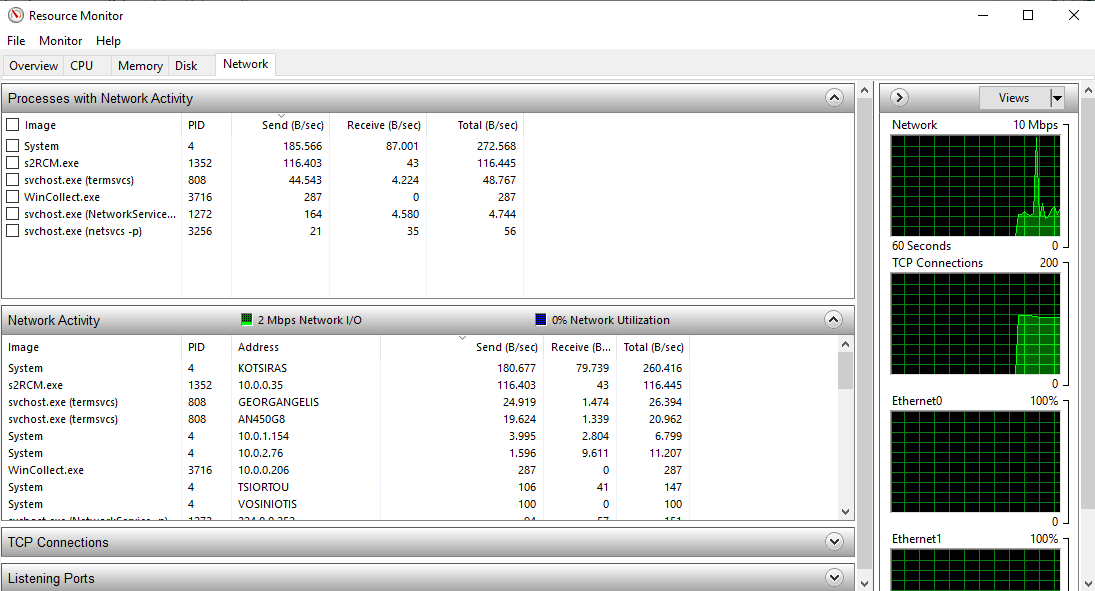Check svchost.exe (netsvcs -p) checkbox
The height and width of the screenshot is (591, 1095).
tap(13, 231)
